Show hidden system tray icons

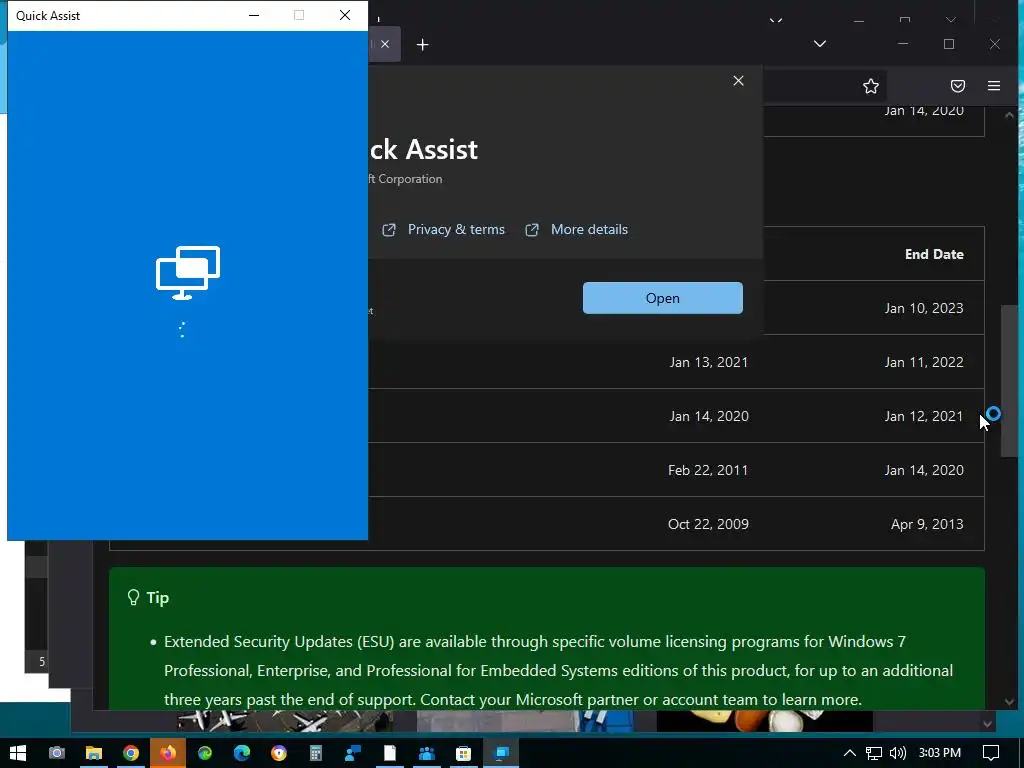850,753
